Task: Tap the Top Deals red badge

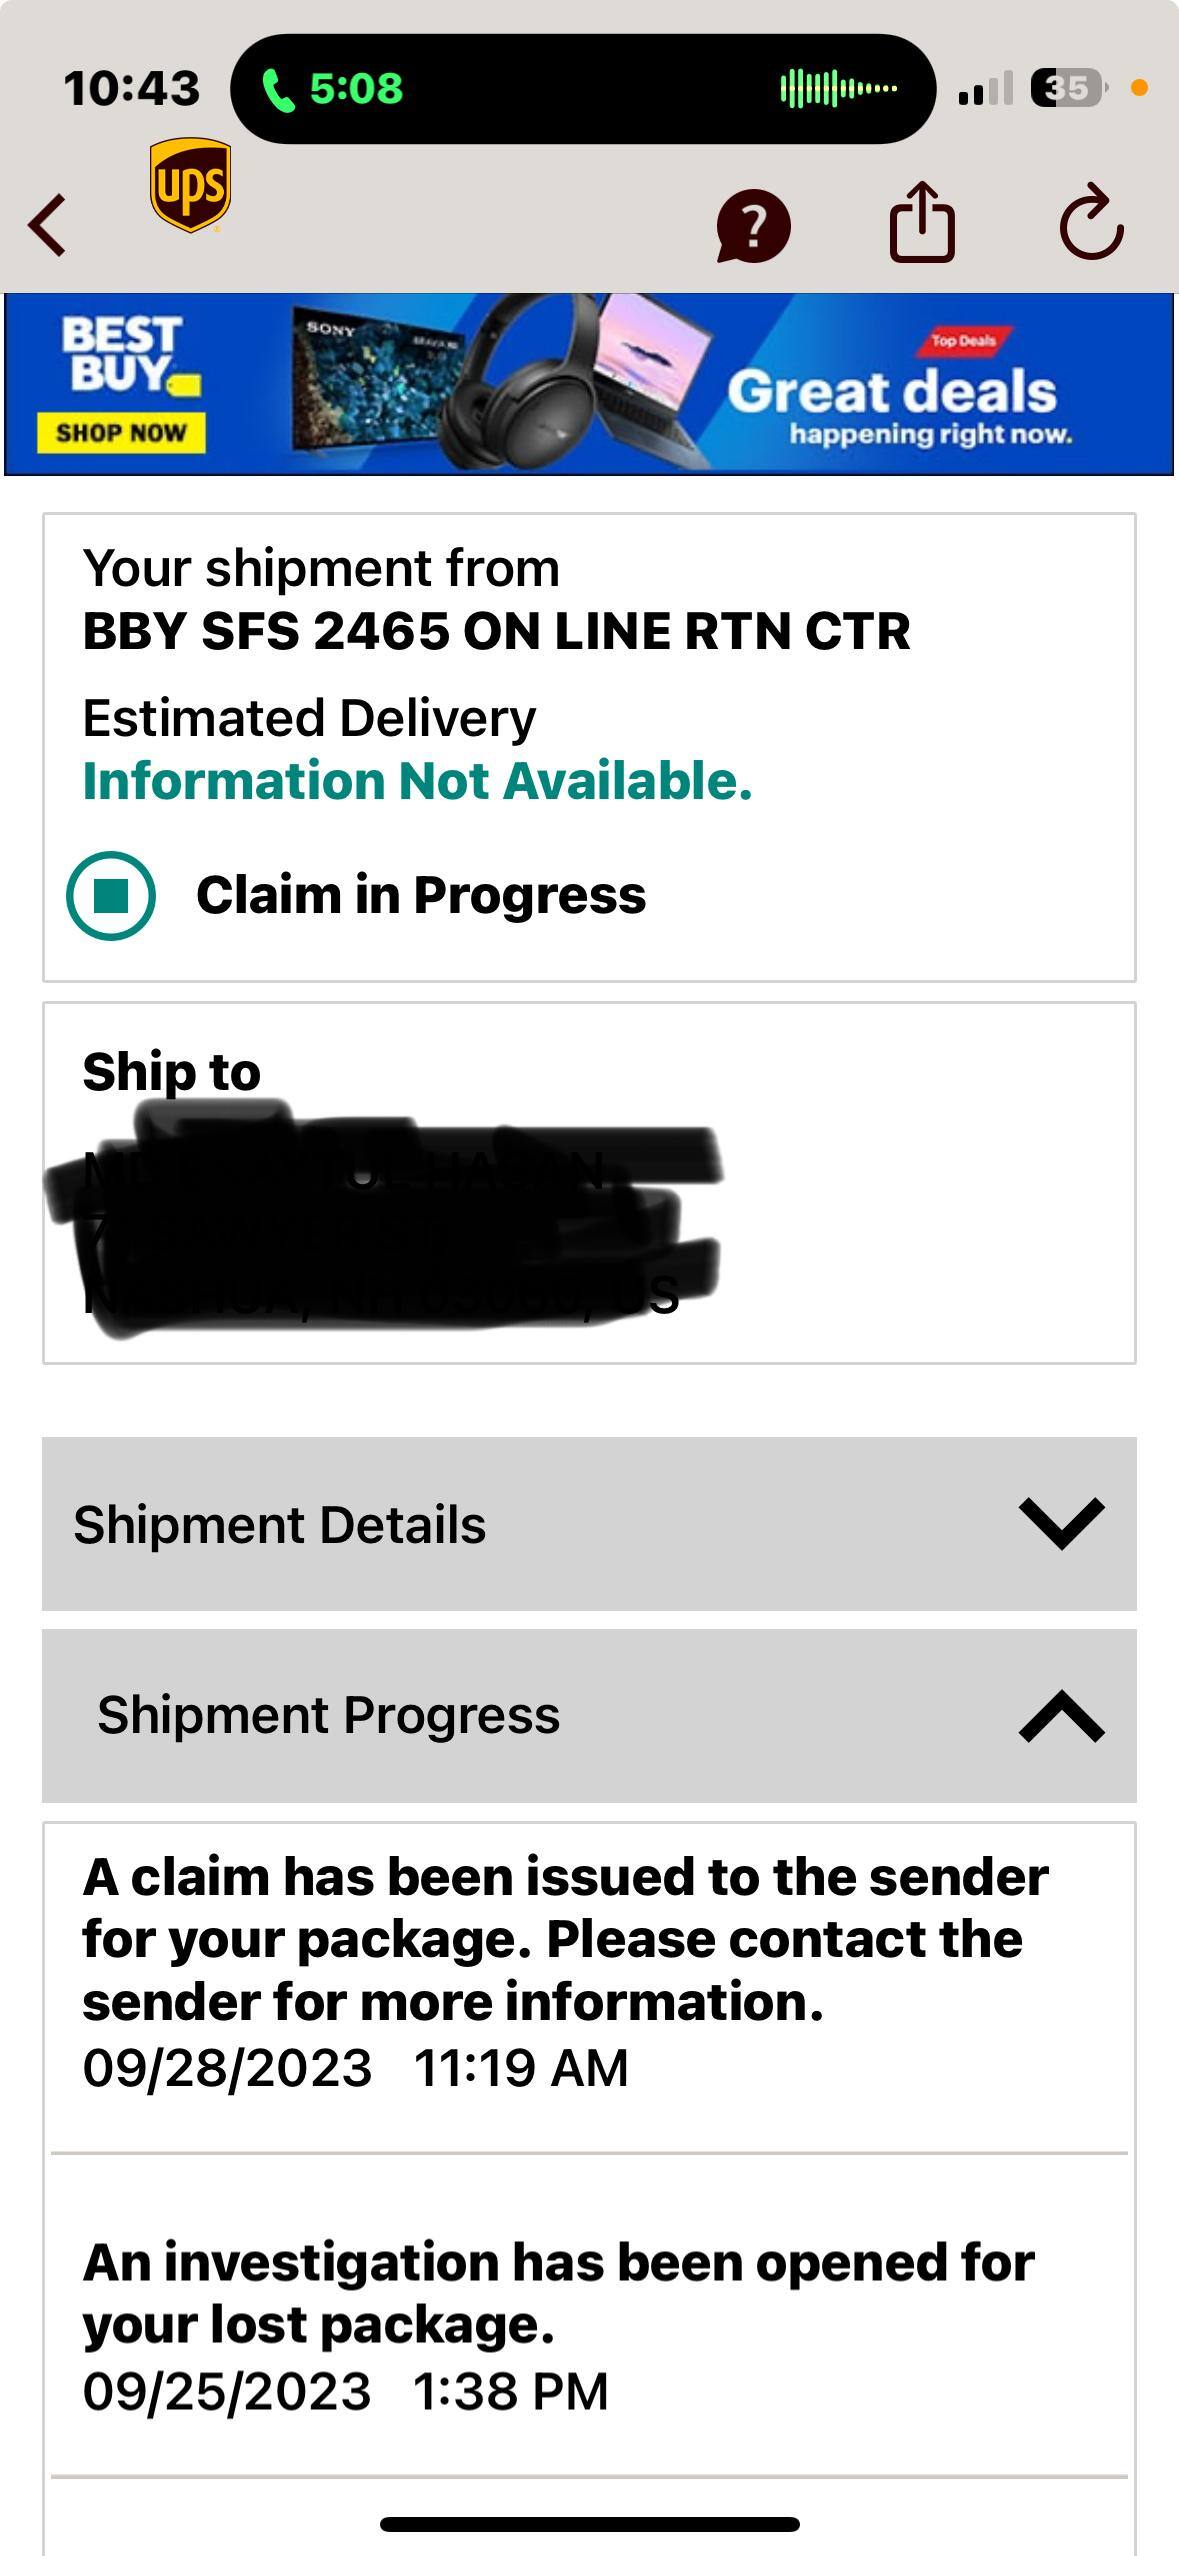Action: click(962, 339)
